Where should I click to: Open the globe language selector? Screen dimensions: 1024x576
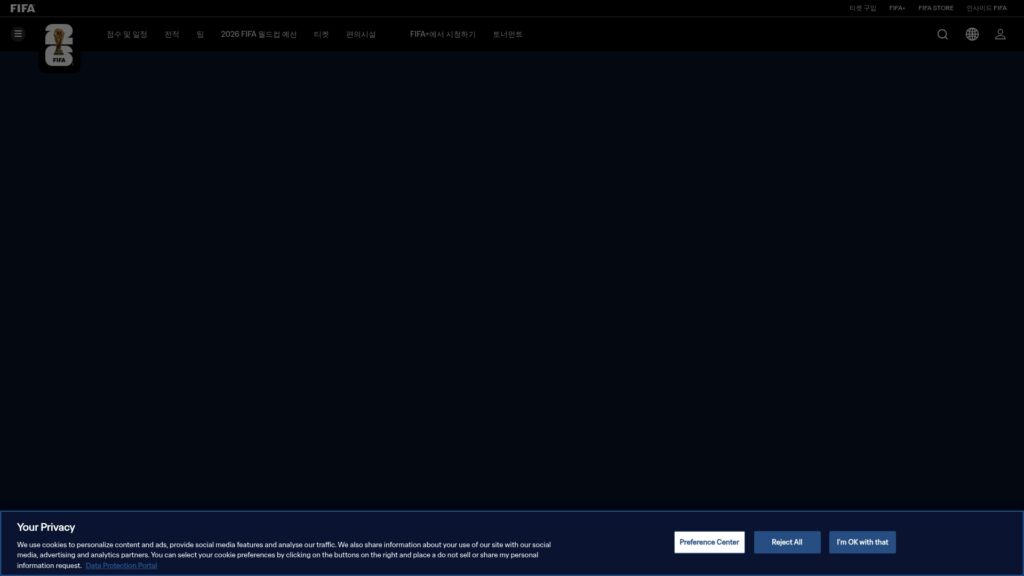(x=972, y=34)
